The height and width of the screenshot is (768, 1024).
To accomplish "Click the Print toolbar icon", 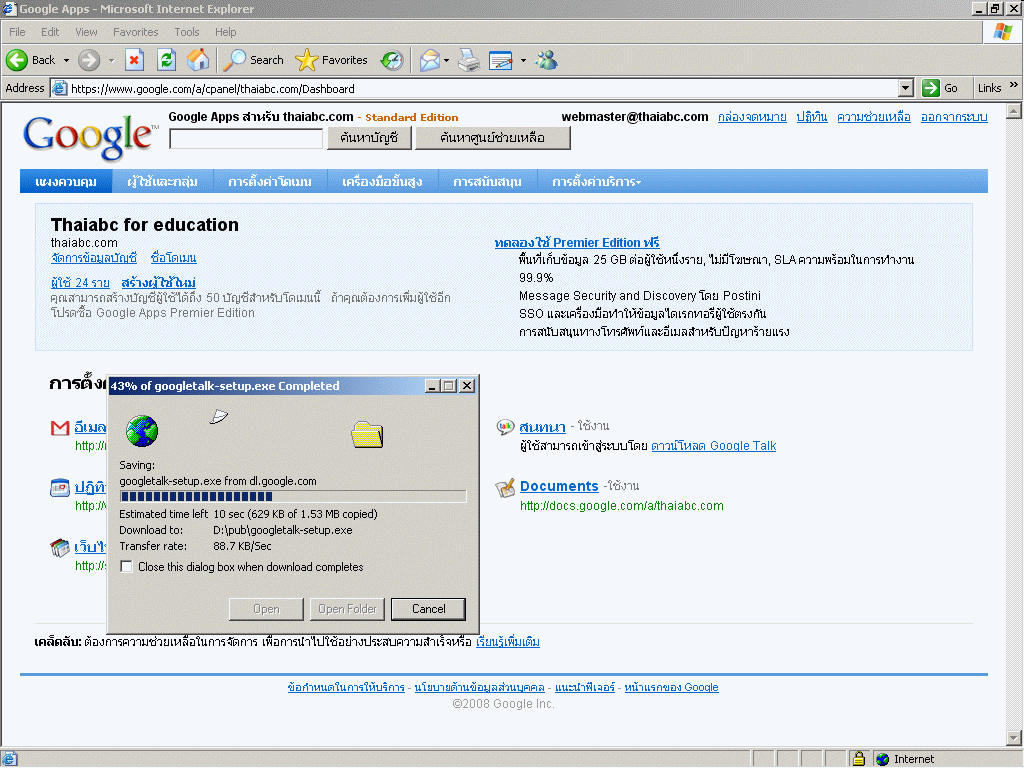I will pos(469,60).
